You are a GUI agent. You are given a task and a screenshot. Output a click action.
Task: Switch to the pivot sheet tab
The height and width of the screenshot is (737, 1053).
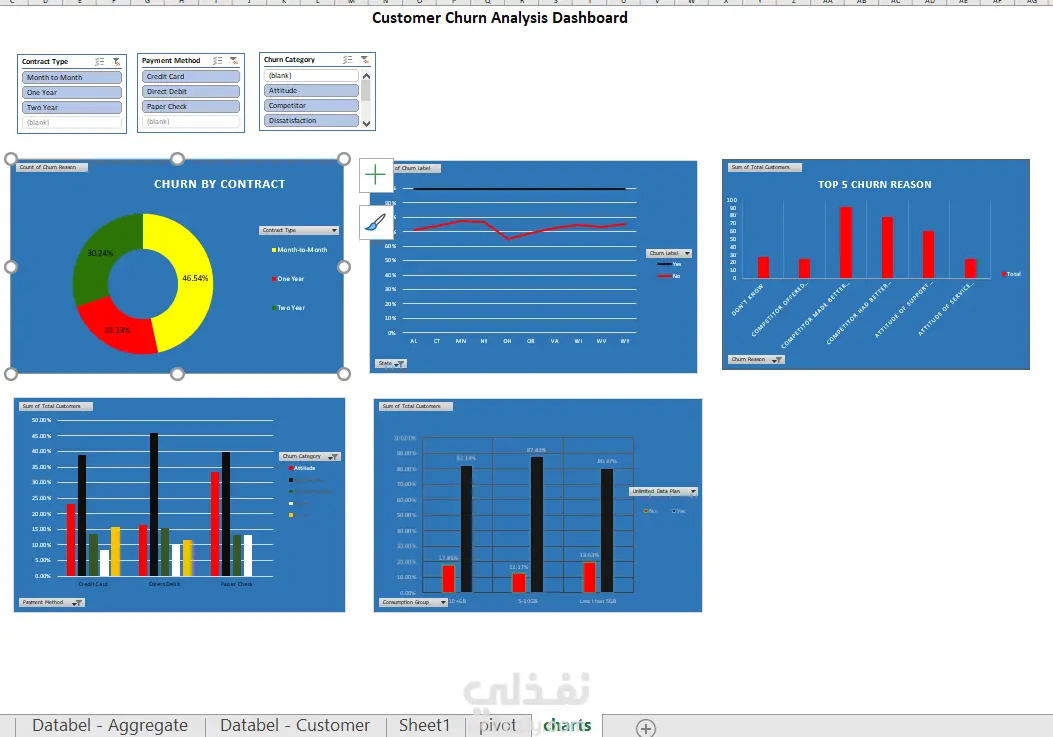click(498, 726)
